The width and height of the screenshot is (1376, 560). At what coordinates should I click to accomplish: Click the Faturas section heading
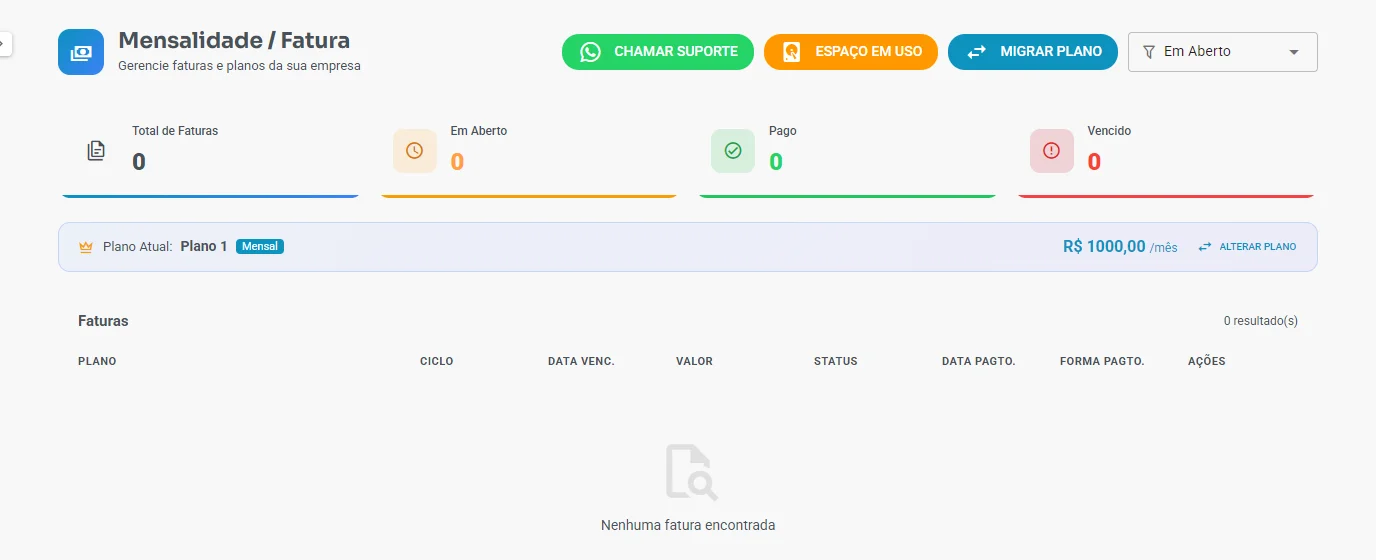tap(103, 321)
